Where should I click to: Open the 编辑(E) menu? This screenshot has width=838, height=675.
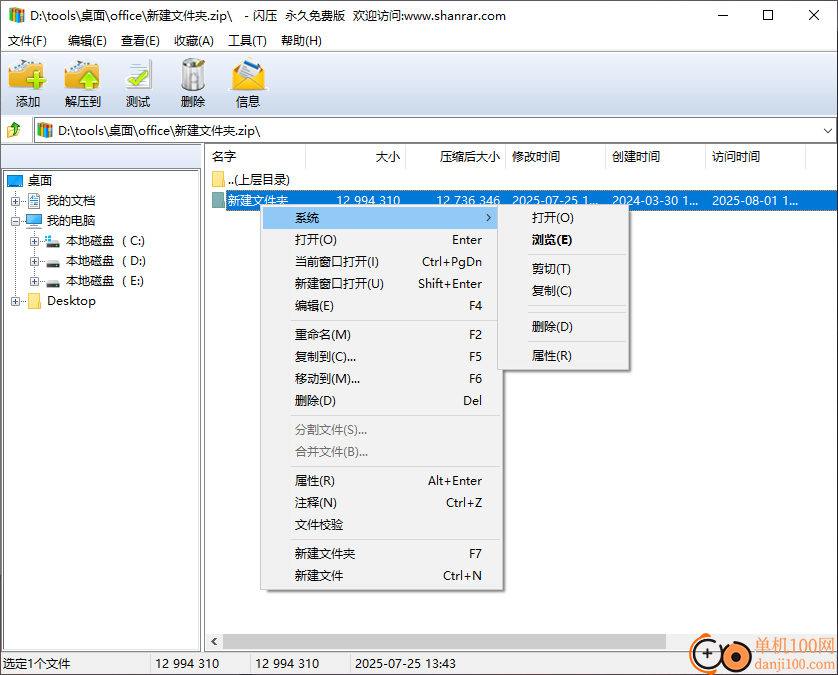pyautogui.click(x=87, y=41)
